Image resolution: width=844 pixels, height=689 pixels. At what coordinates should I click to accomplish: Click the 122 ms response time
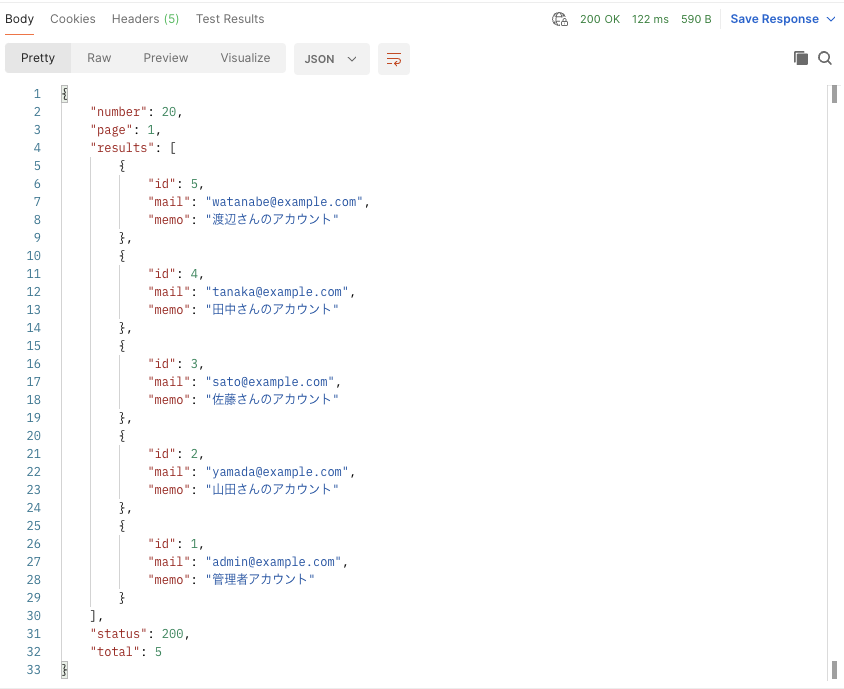650,19
